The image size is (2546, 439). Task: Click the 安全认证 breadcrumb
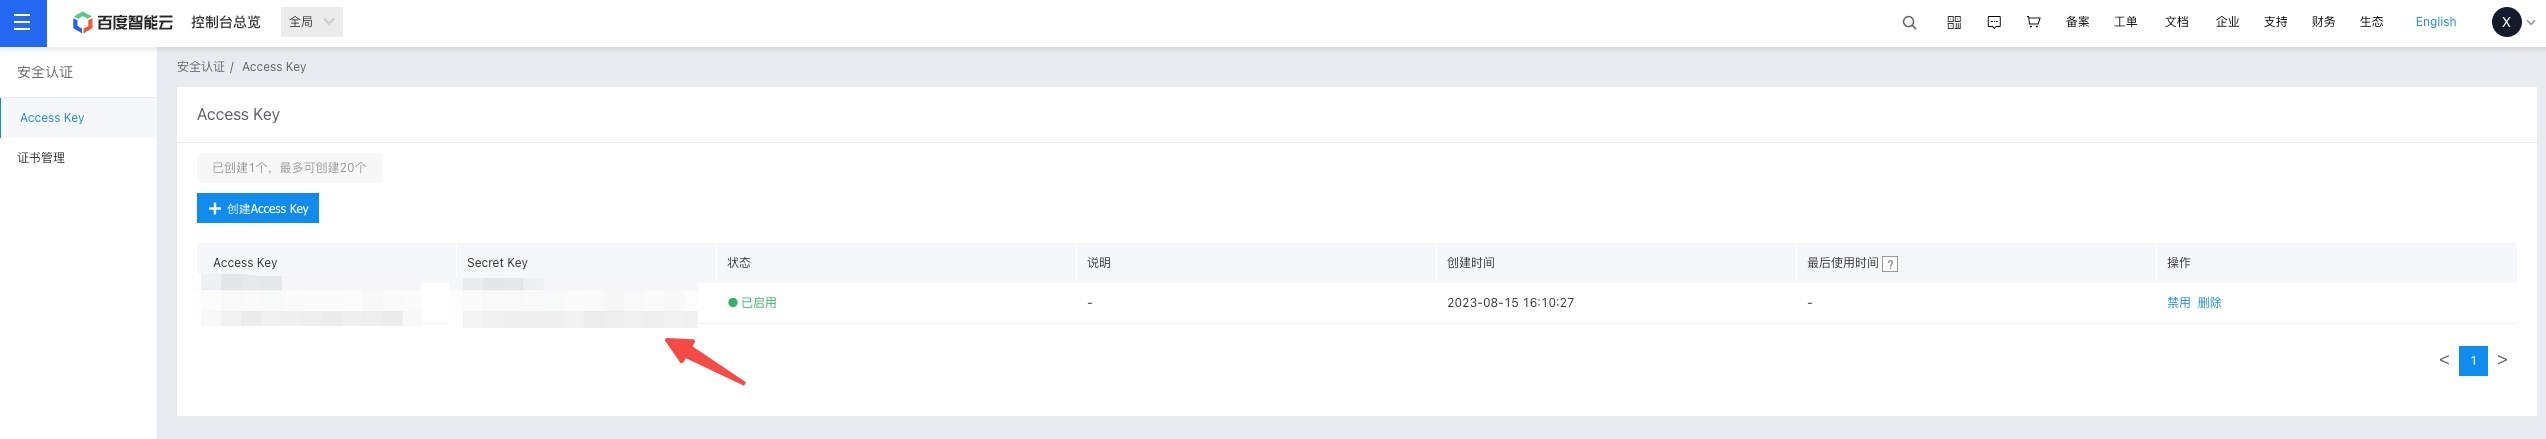tap(201, 67)
